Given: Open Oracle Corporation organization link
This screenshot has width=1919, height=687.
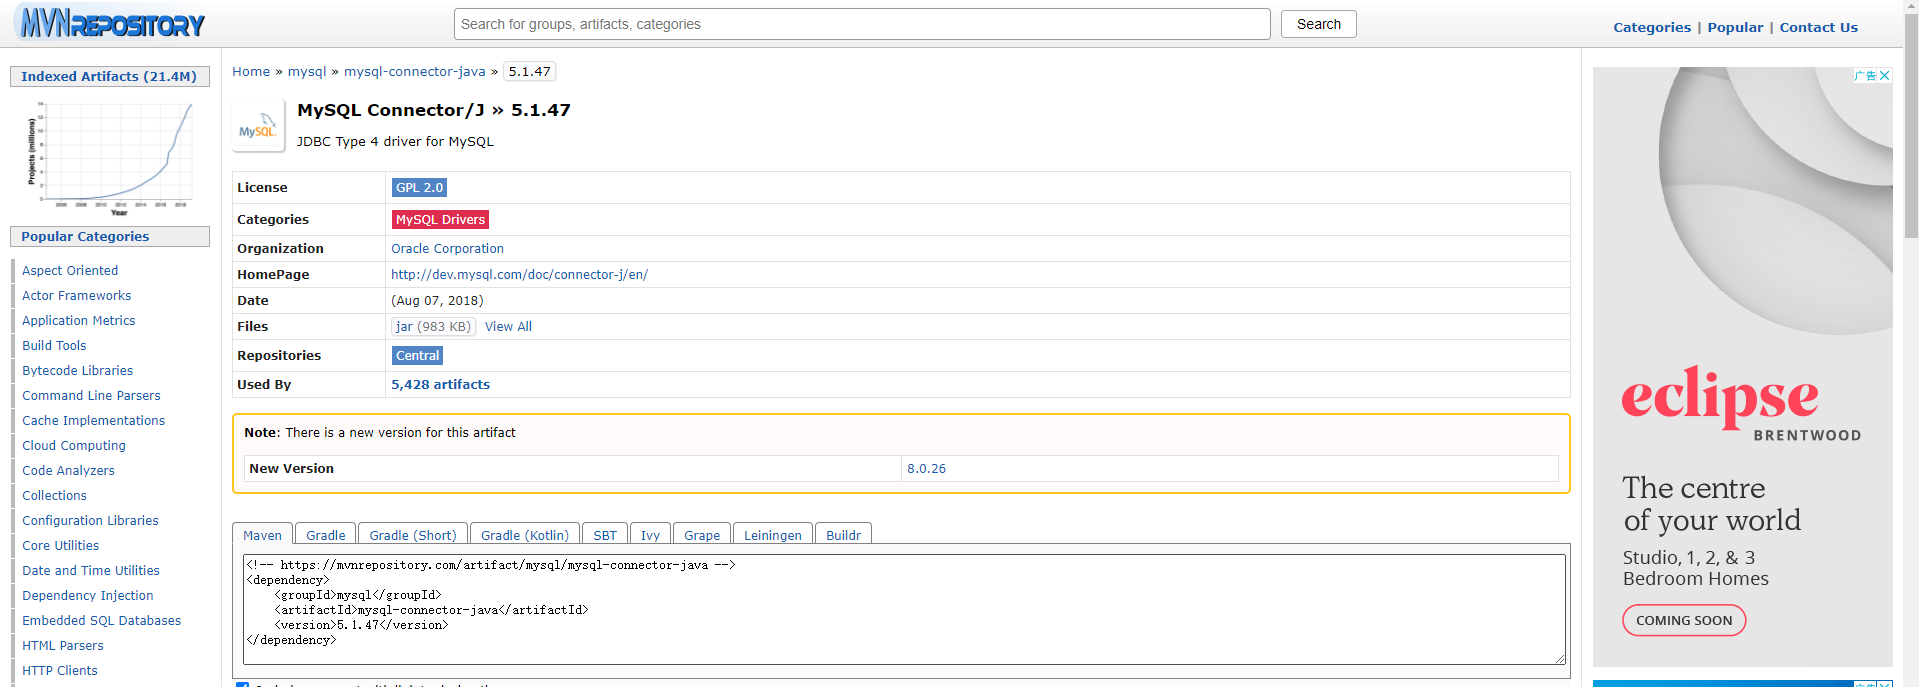Looking at the screenshot, I should 447,248.
